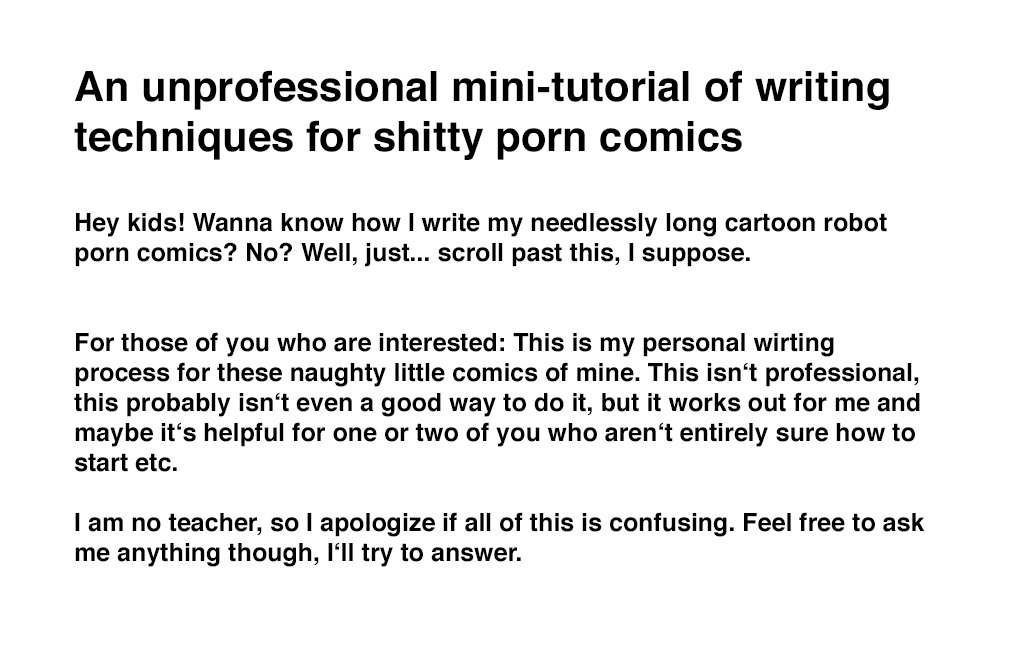Click the words 'start etc.'

[x=126, y=463]
